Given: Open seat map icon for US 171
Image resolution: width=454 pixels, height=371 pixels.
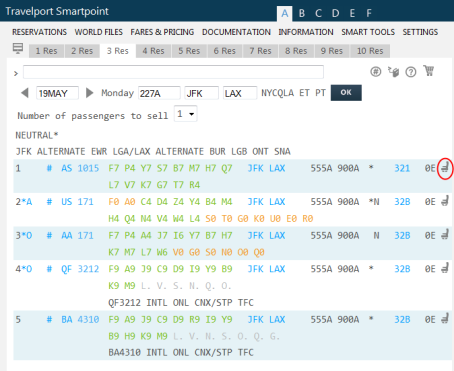Looking at the screenshot, I should 445,201.
